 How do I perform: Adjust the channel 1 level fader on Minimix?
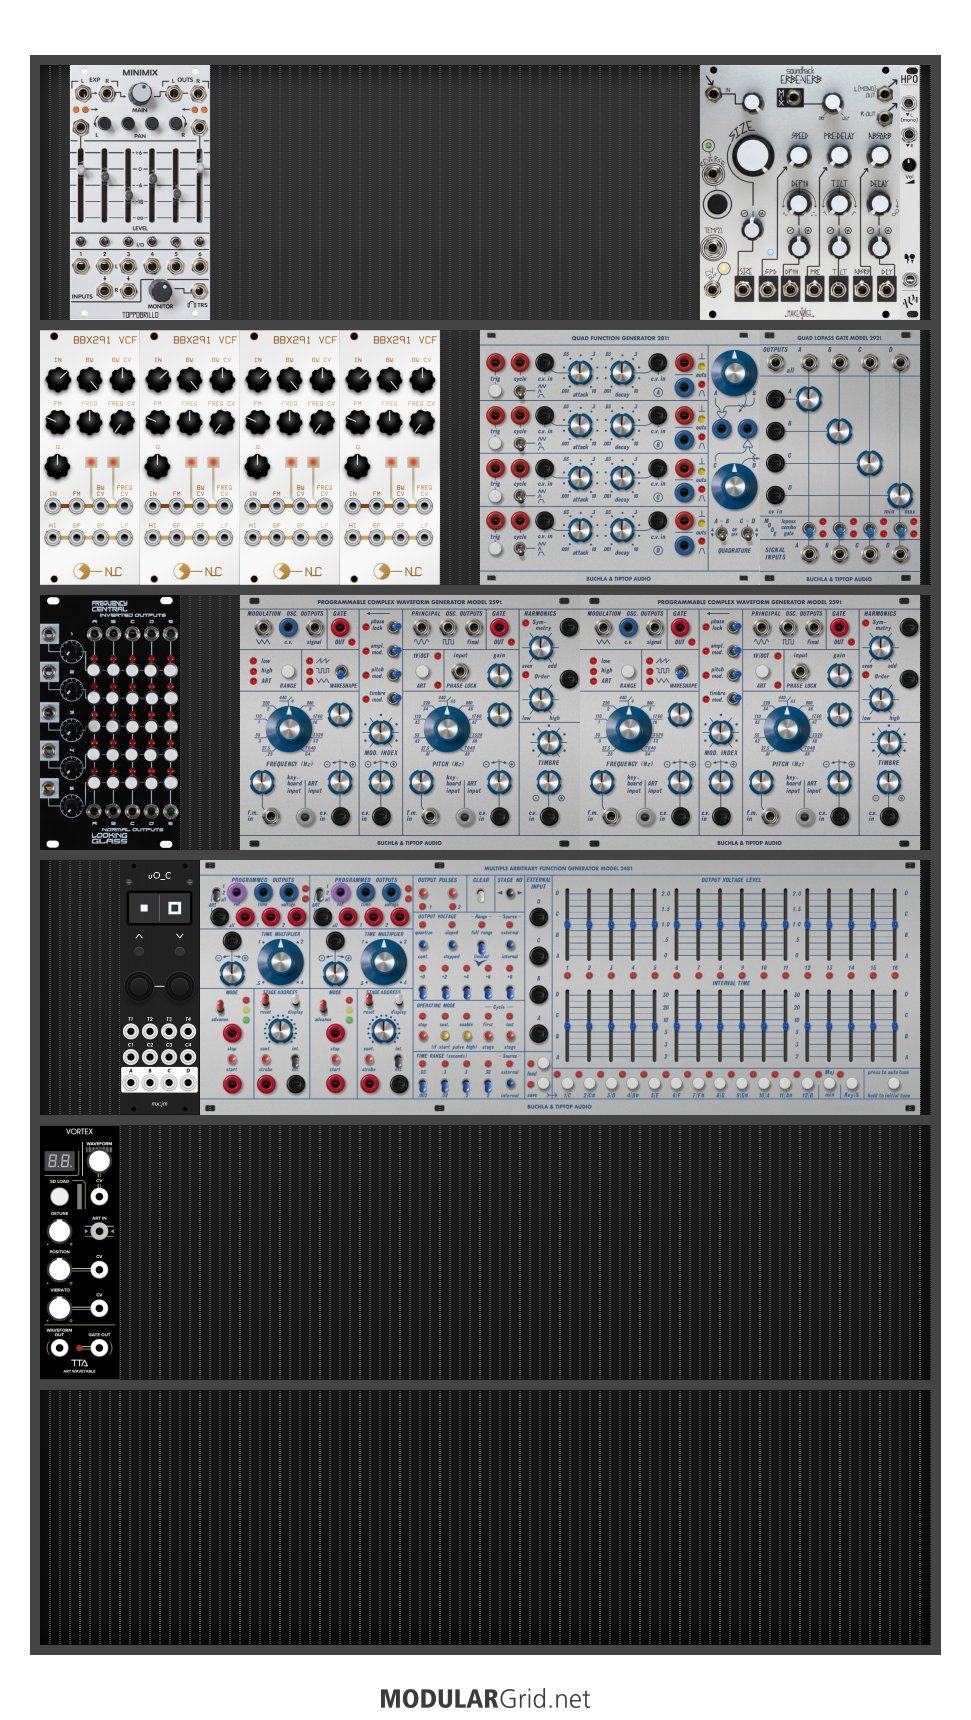pos(80,170)
